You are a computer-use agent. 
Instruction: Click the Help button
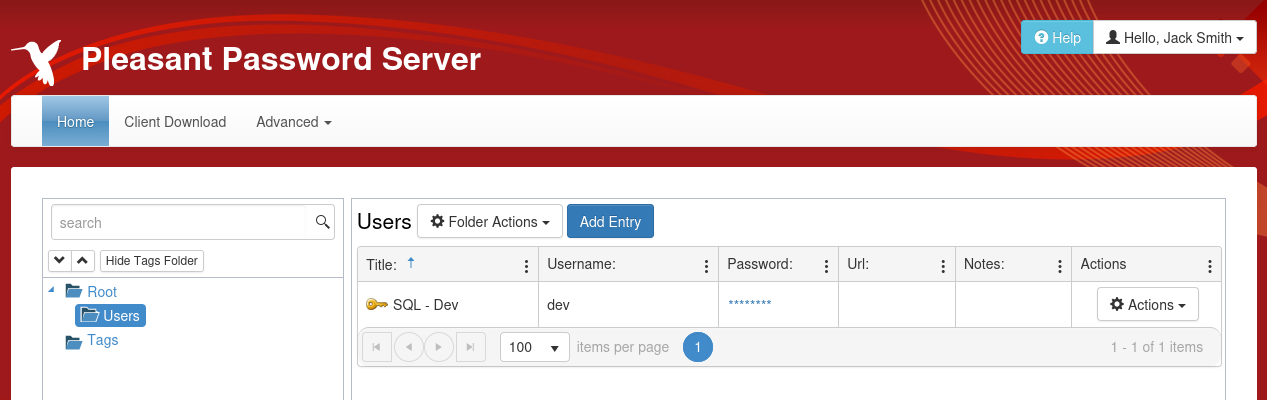click(x=1058, y=37)
